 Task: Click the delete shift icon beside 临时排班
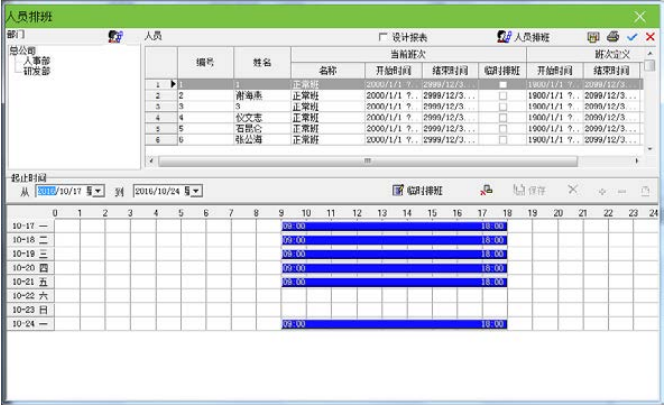tap(486, 190)
